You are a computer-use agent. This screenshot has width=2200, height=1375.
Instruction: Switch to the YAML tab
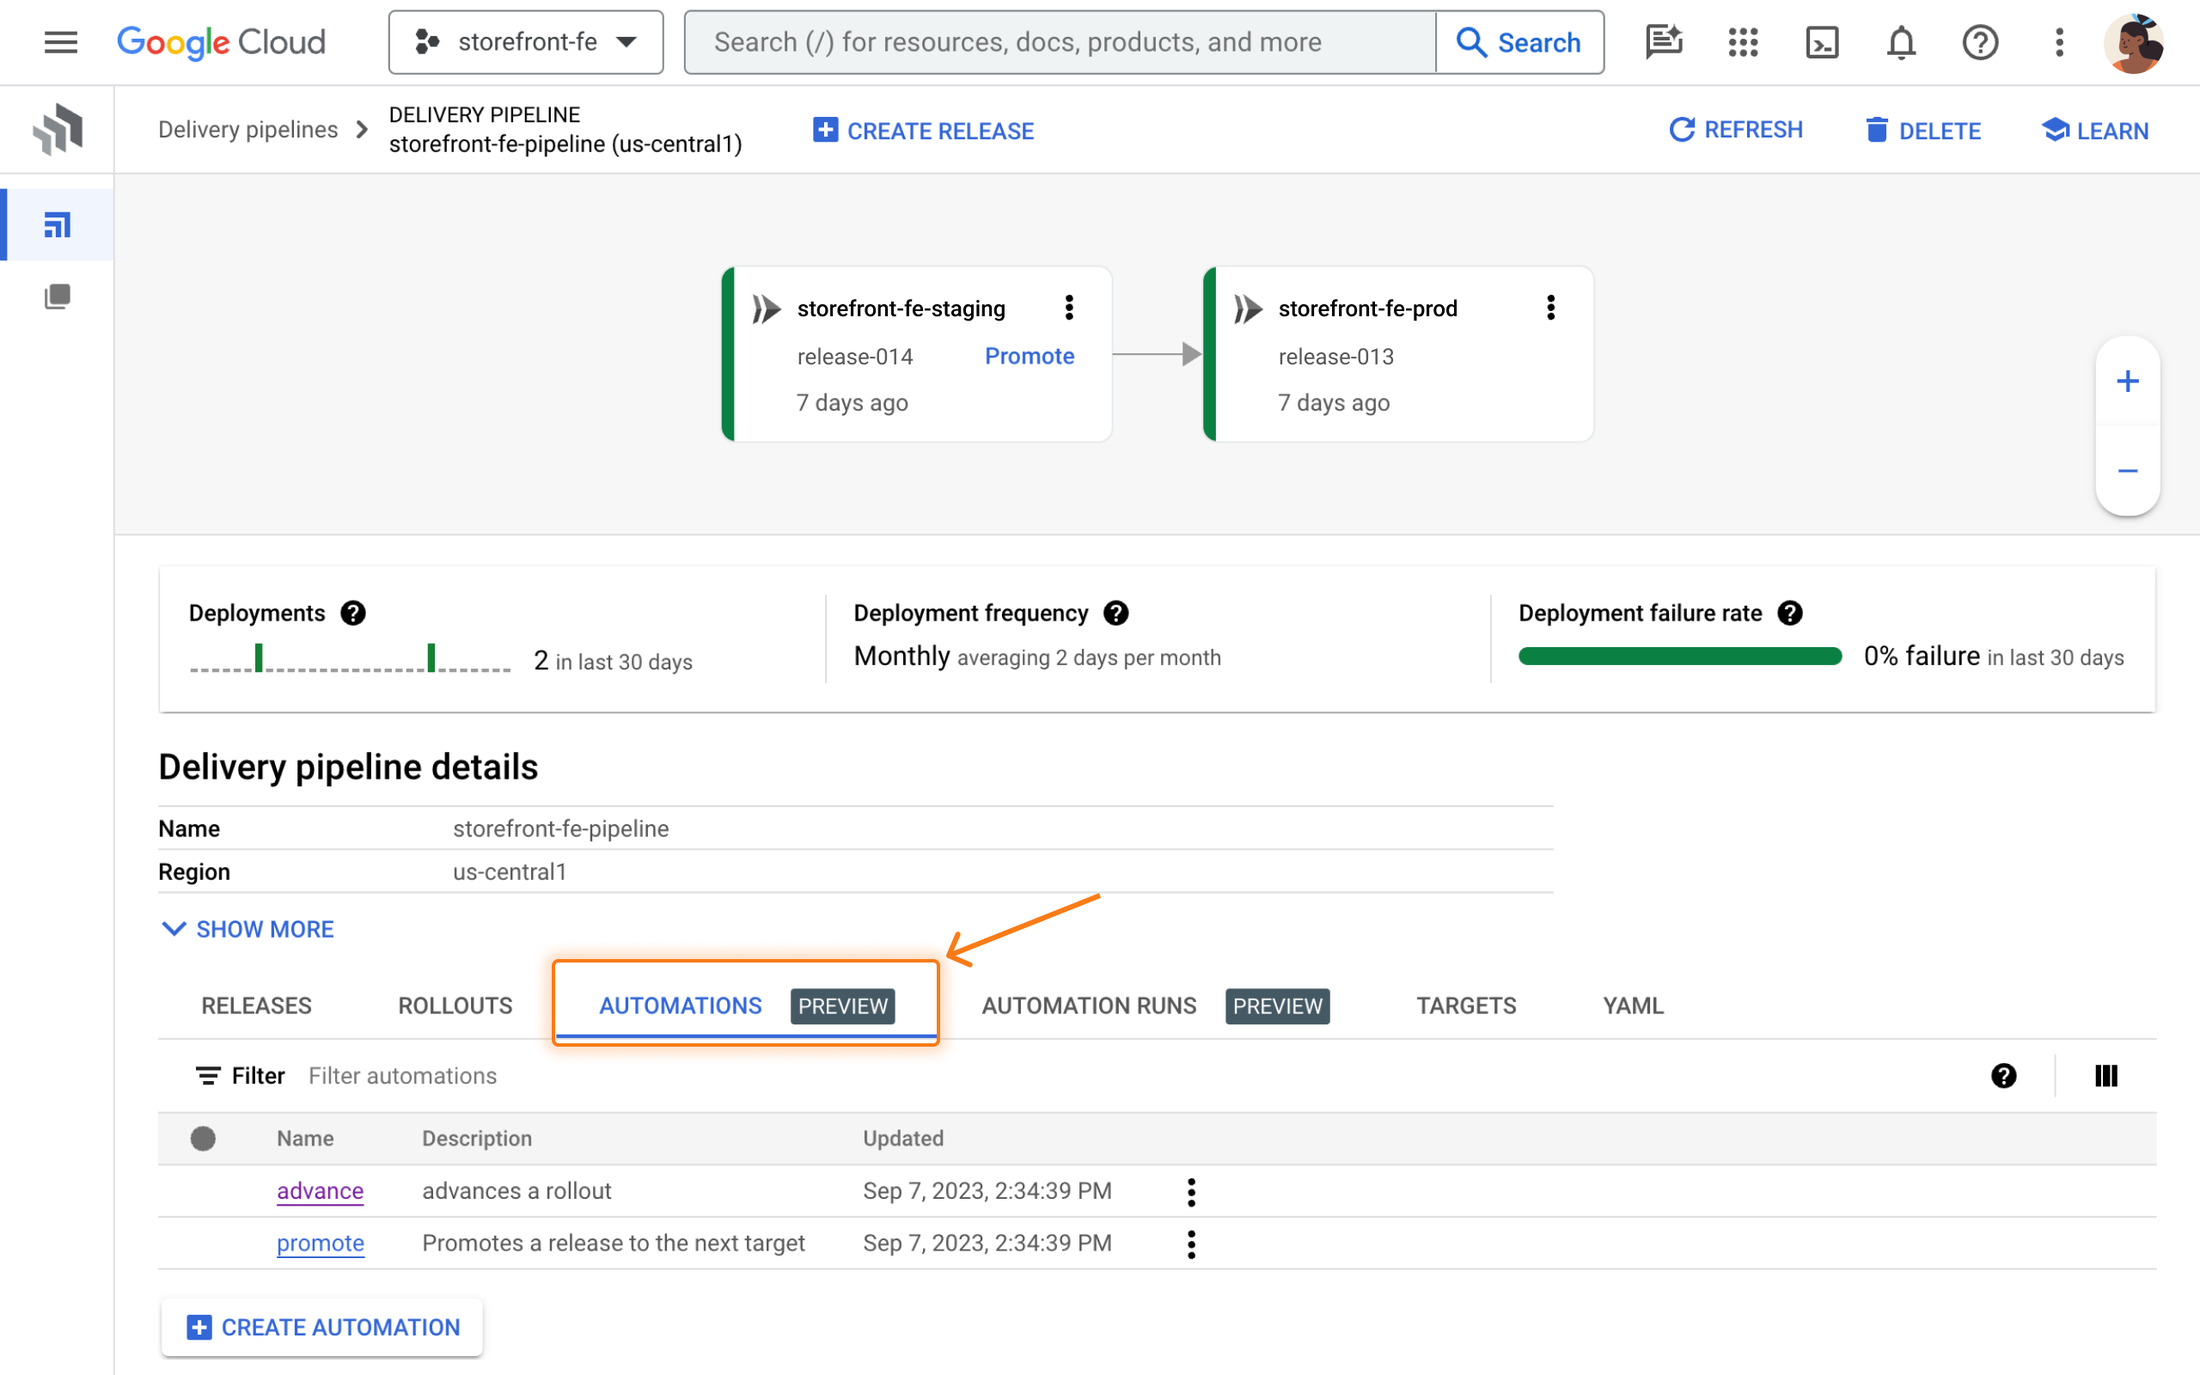point(1633,1004)
